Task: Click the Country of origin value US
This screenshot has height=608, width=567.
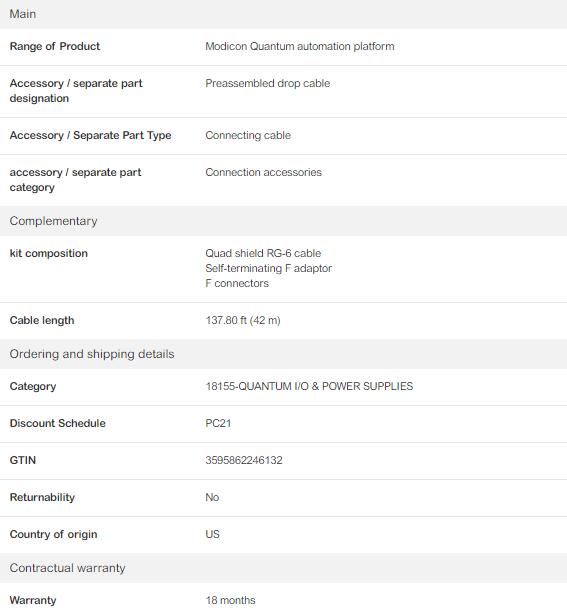Action: point(212,534)
